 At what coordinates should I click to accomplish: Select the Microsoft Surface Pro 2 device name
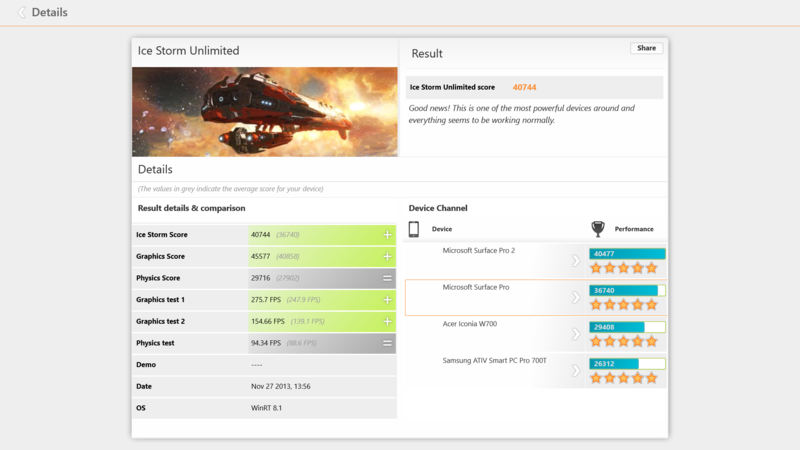479,251
